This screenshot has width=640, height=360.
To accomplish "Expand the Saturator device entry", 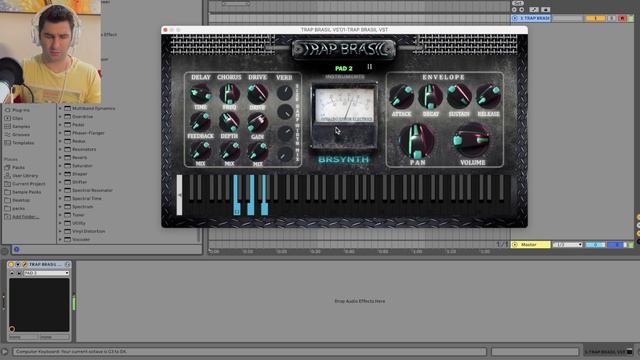I will 60,166.
